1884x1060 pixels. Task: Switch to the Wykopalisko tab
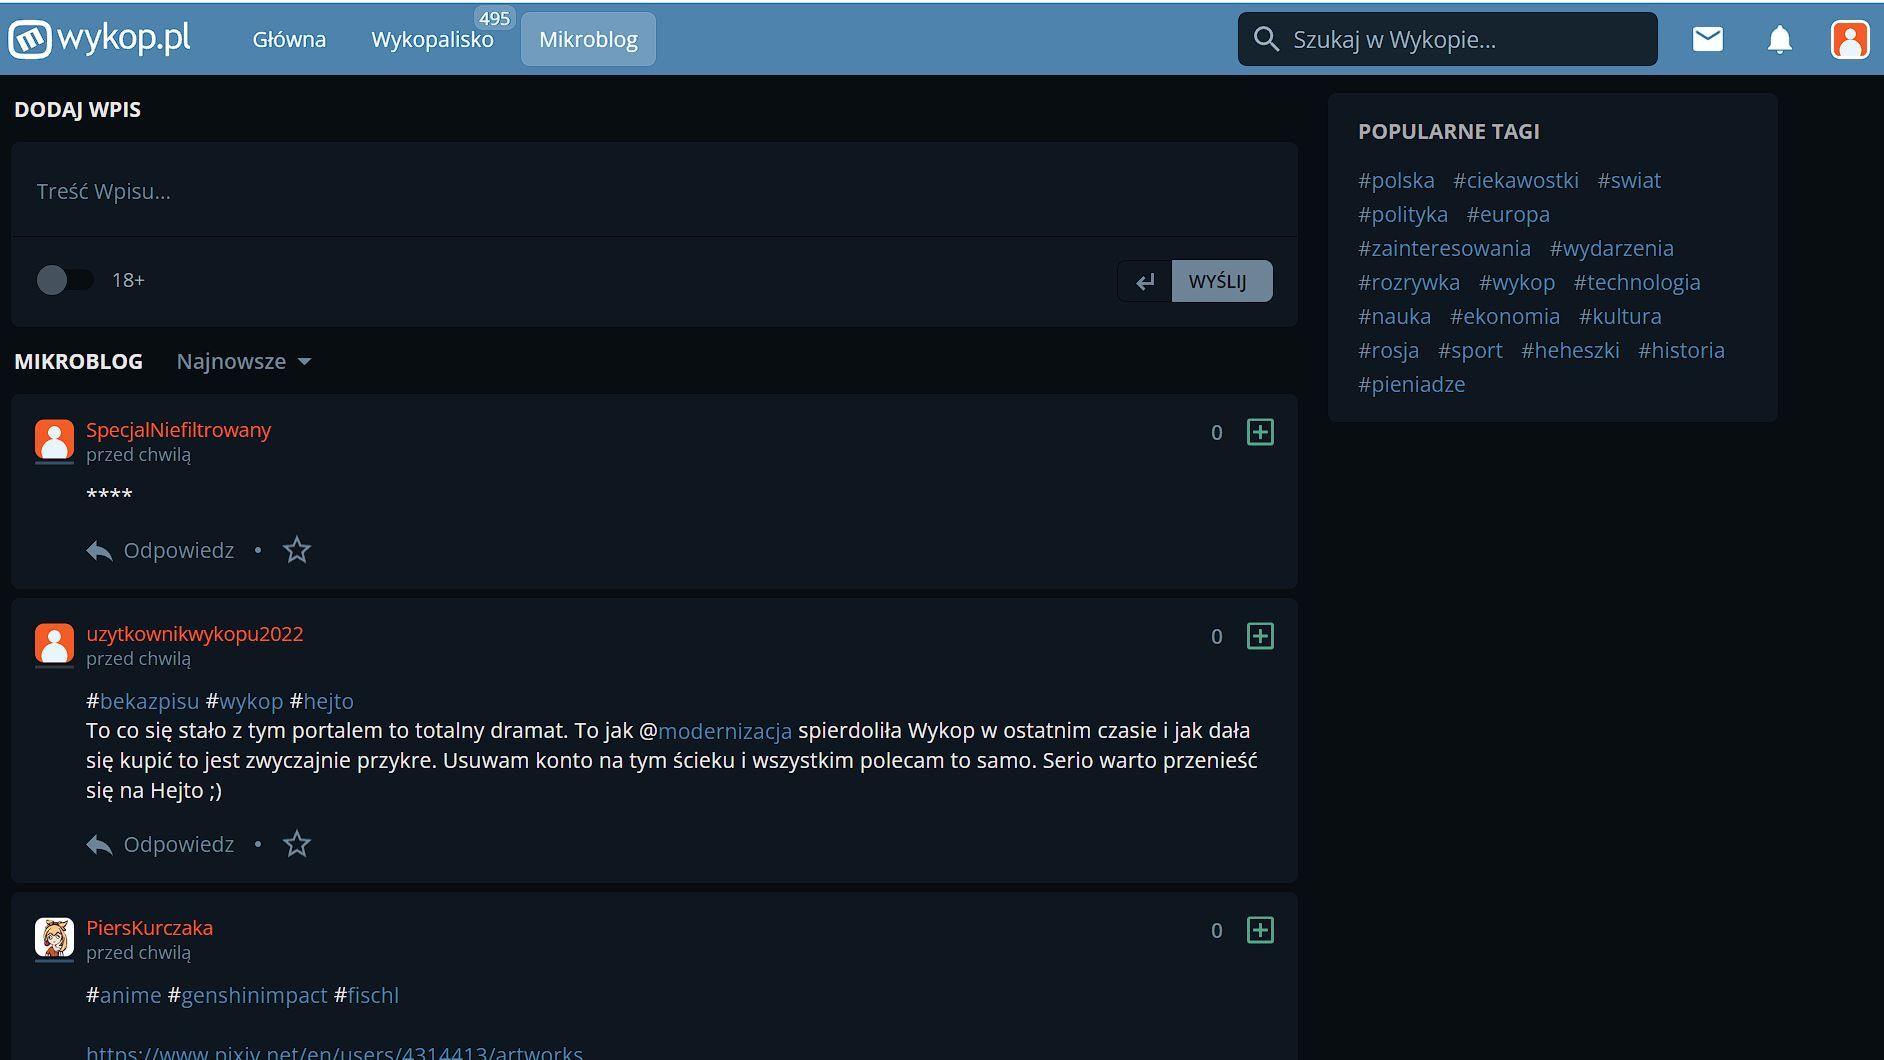432,40
